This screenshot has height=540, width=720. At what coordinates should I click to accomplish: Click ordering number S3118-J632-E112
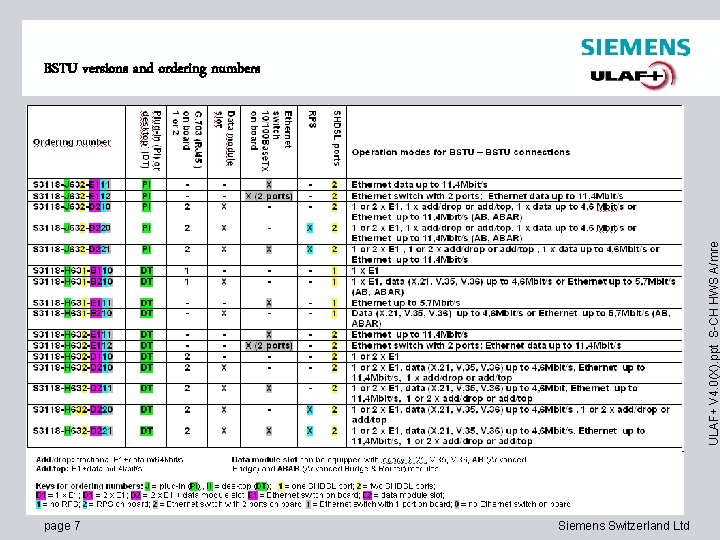pos(72,196)
